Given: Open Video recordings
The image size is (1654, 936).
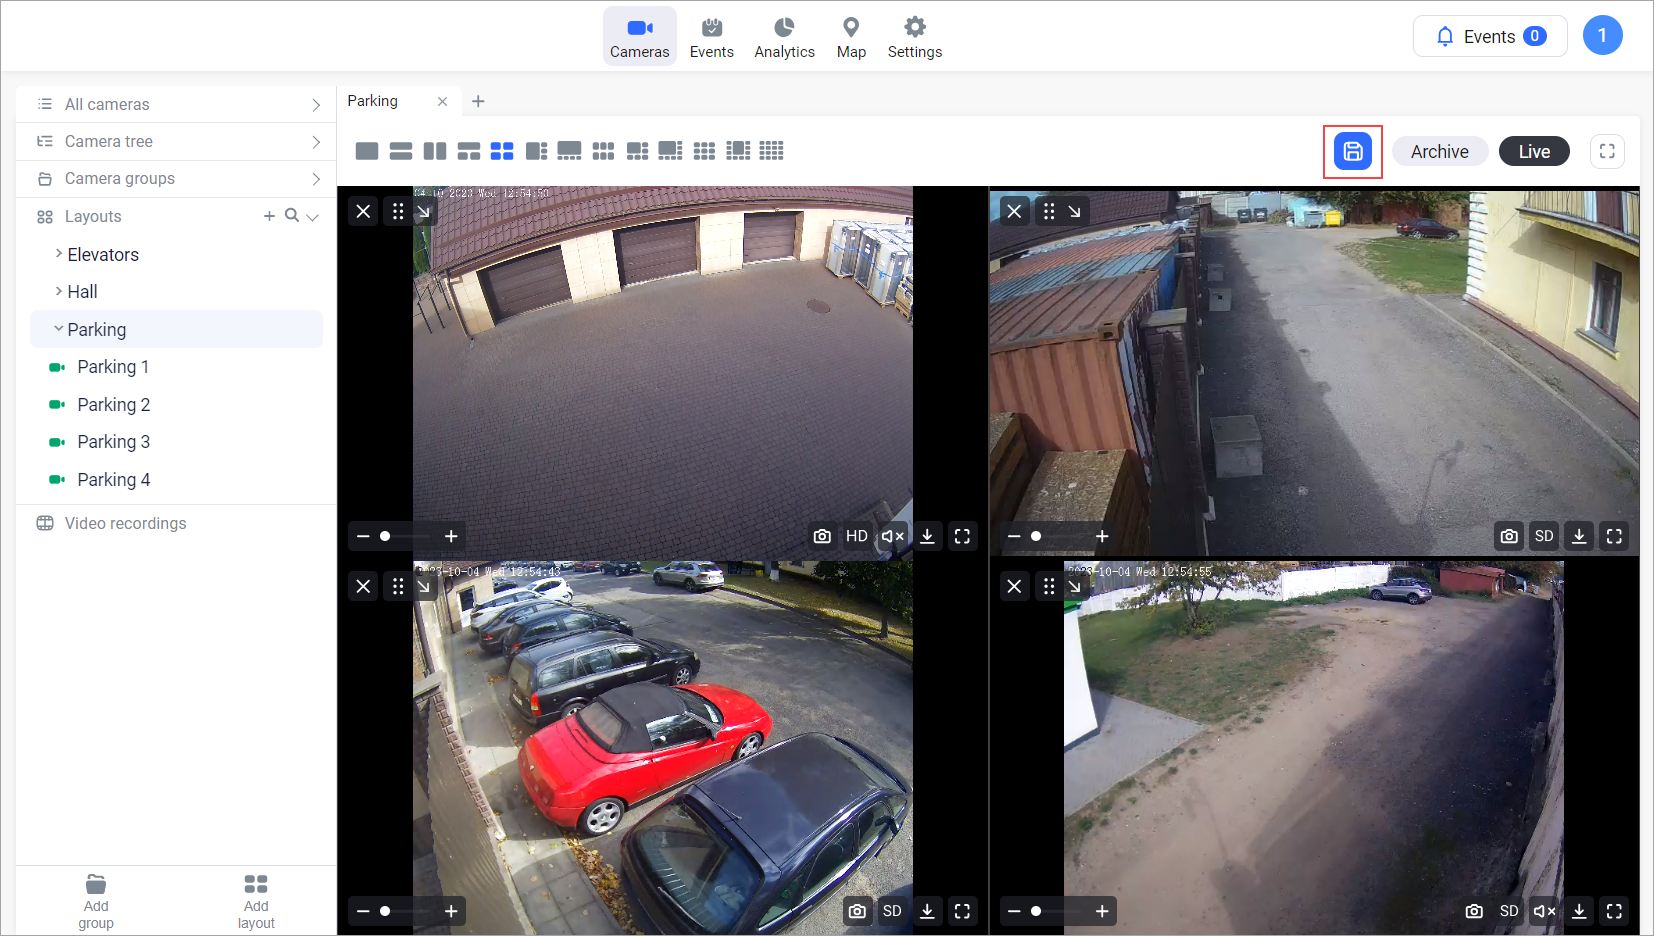Looking at the screenshot, I should click(125, 523).
